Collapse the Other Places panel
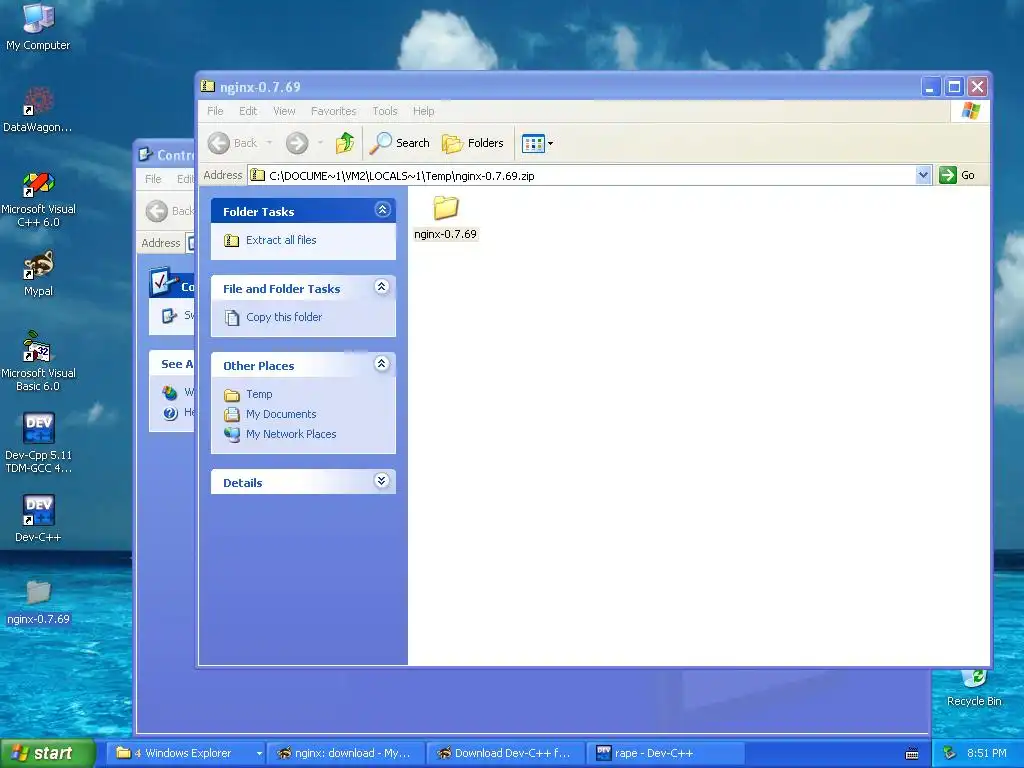 tap(382, 364)
